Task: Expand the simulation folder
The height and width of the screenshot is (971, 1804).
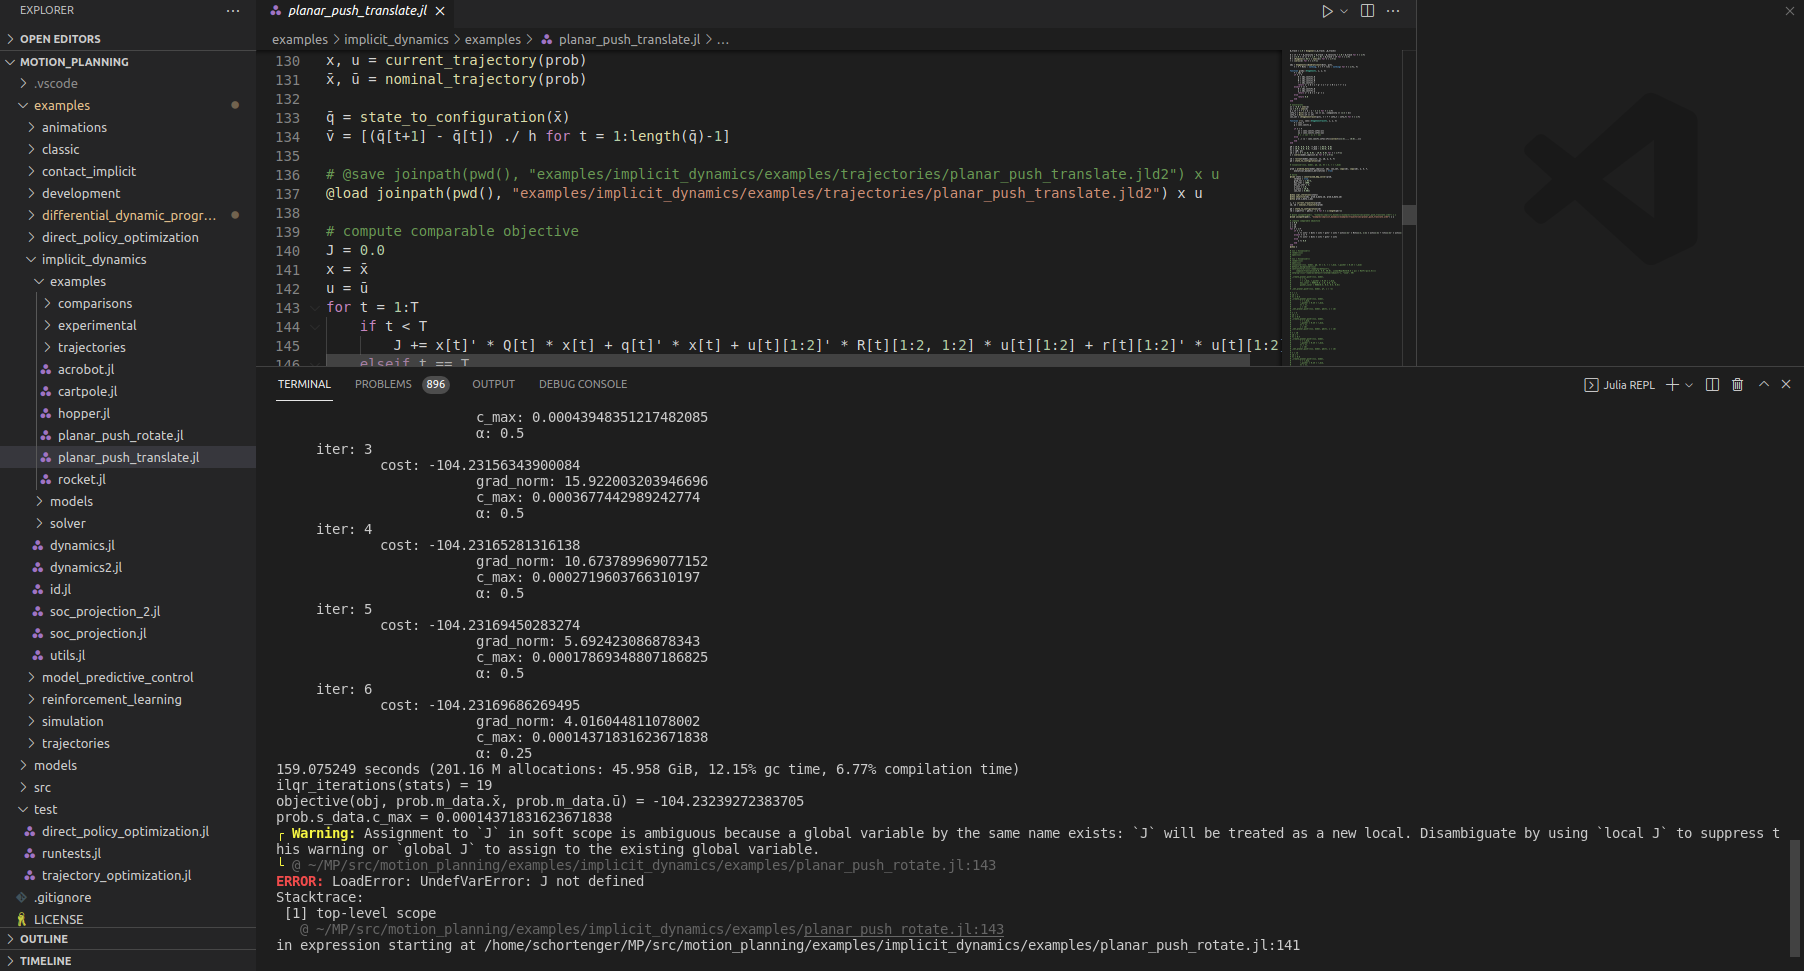Action: click(128, 722)
